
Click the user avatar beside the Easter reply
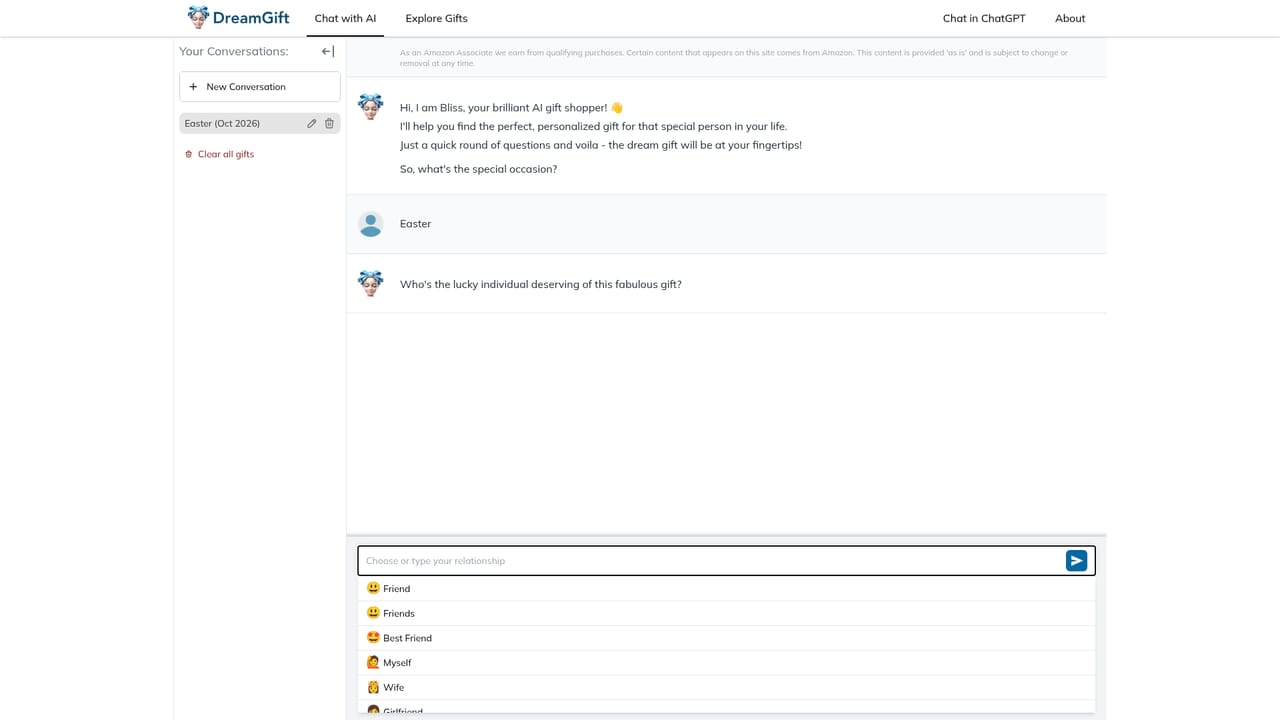(371, 224)
